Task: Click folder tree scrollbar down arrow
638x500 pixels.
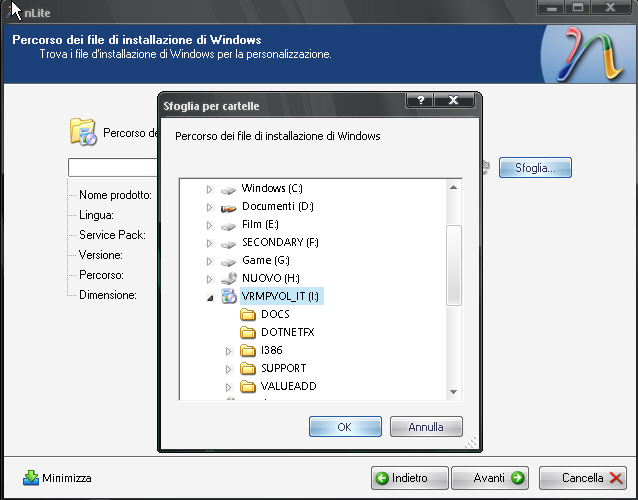Action: point(454,392)
